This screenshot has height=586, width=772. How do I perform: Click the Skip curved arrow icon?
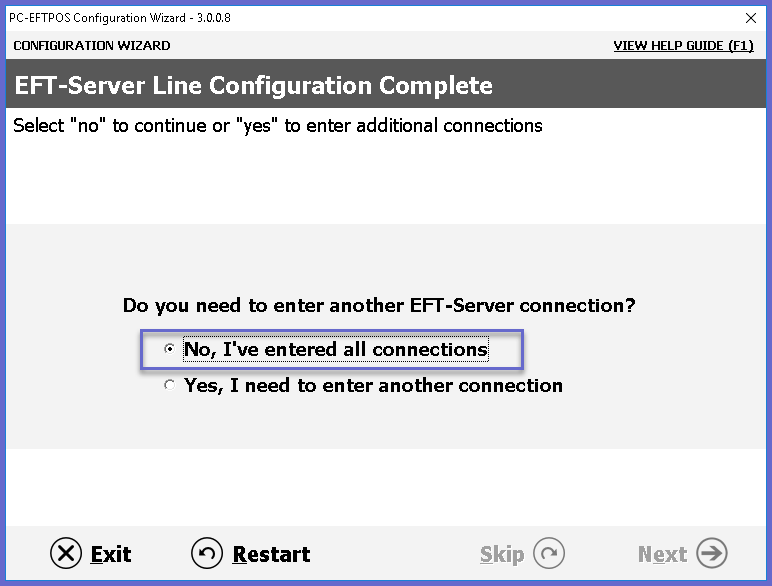pyautogui.click(x=549, y=553)
